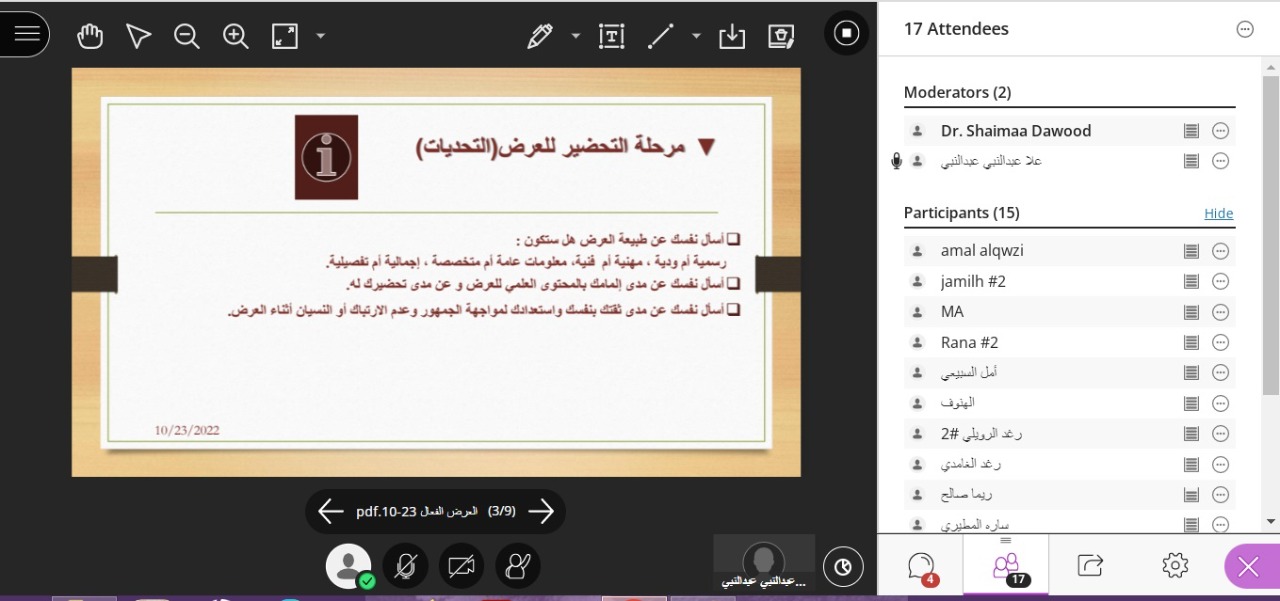Viewport: 1280px width, 601px height.
Task: Open options for Dr. Shaimaa Dawood
Action: tap(1220, 131)
